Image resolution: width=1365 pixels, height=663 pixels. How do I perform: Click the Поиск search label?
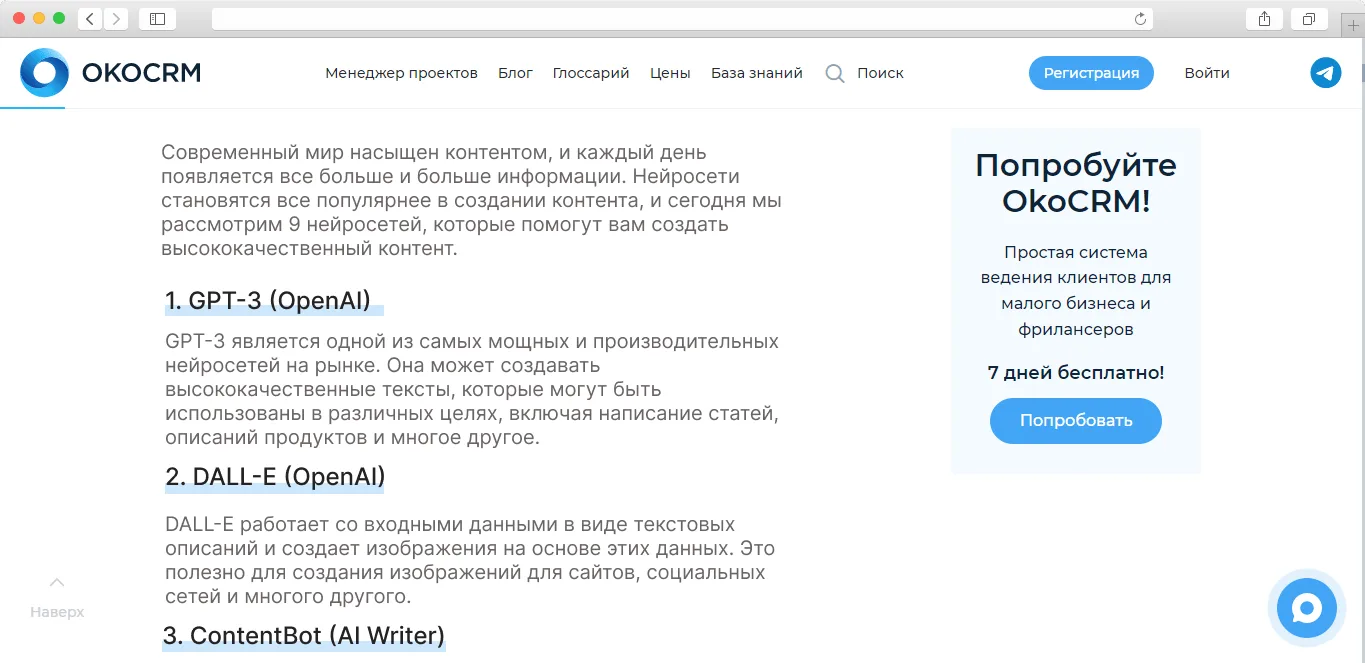pos(880,73)
